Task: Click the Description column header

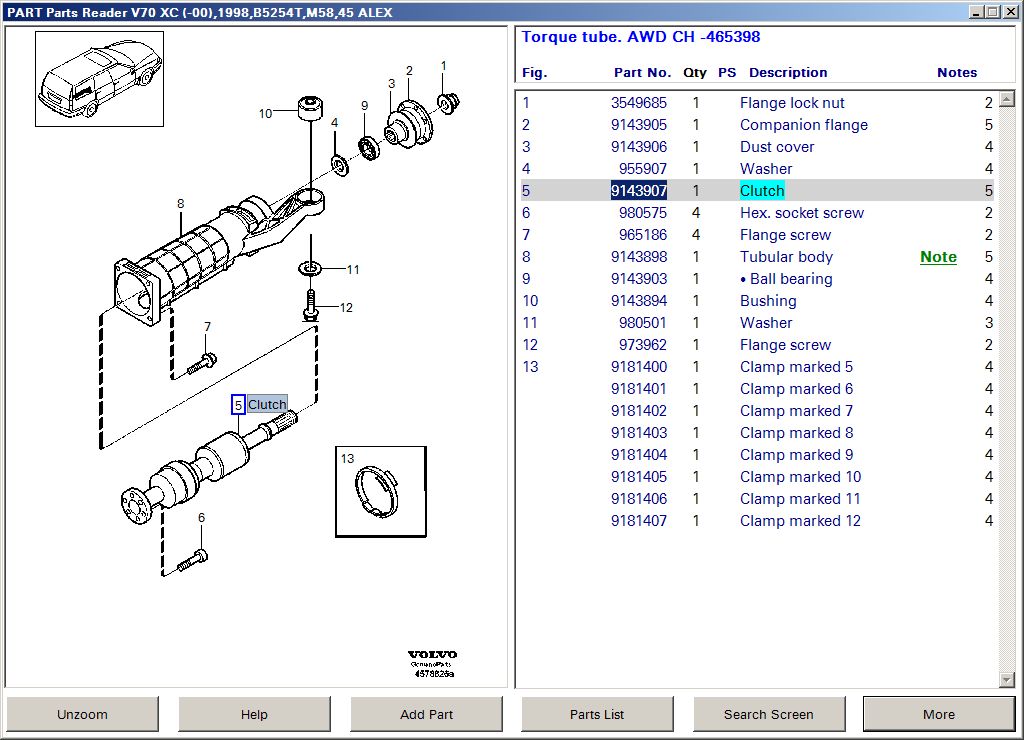Action: tap(788, 72)
